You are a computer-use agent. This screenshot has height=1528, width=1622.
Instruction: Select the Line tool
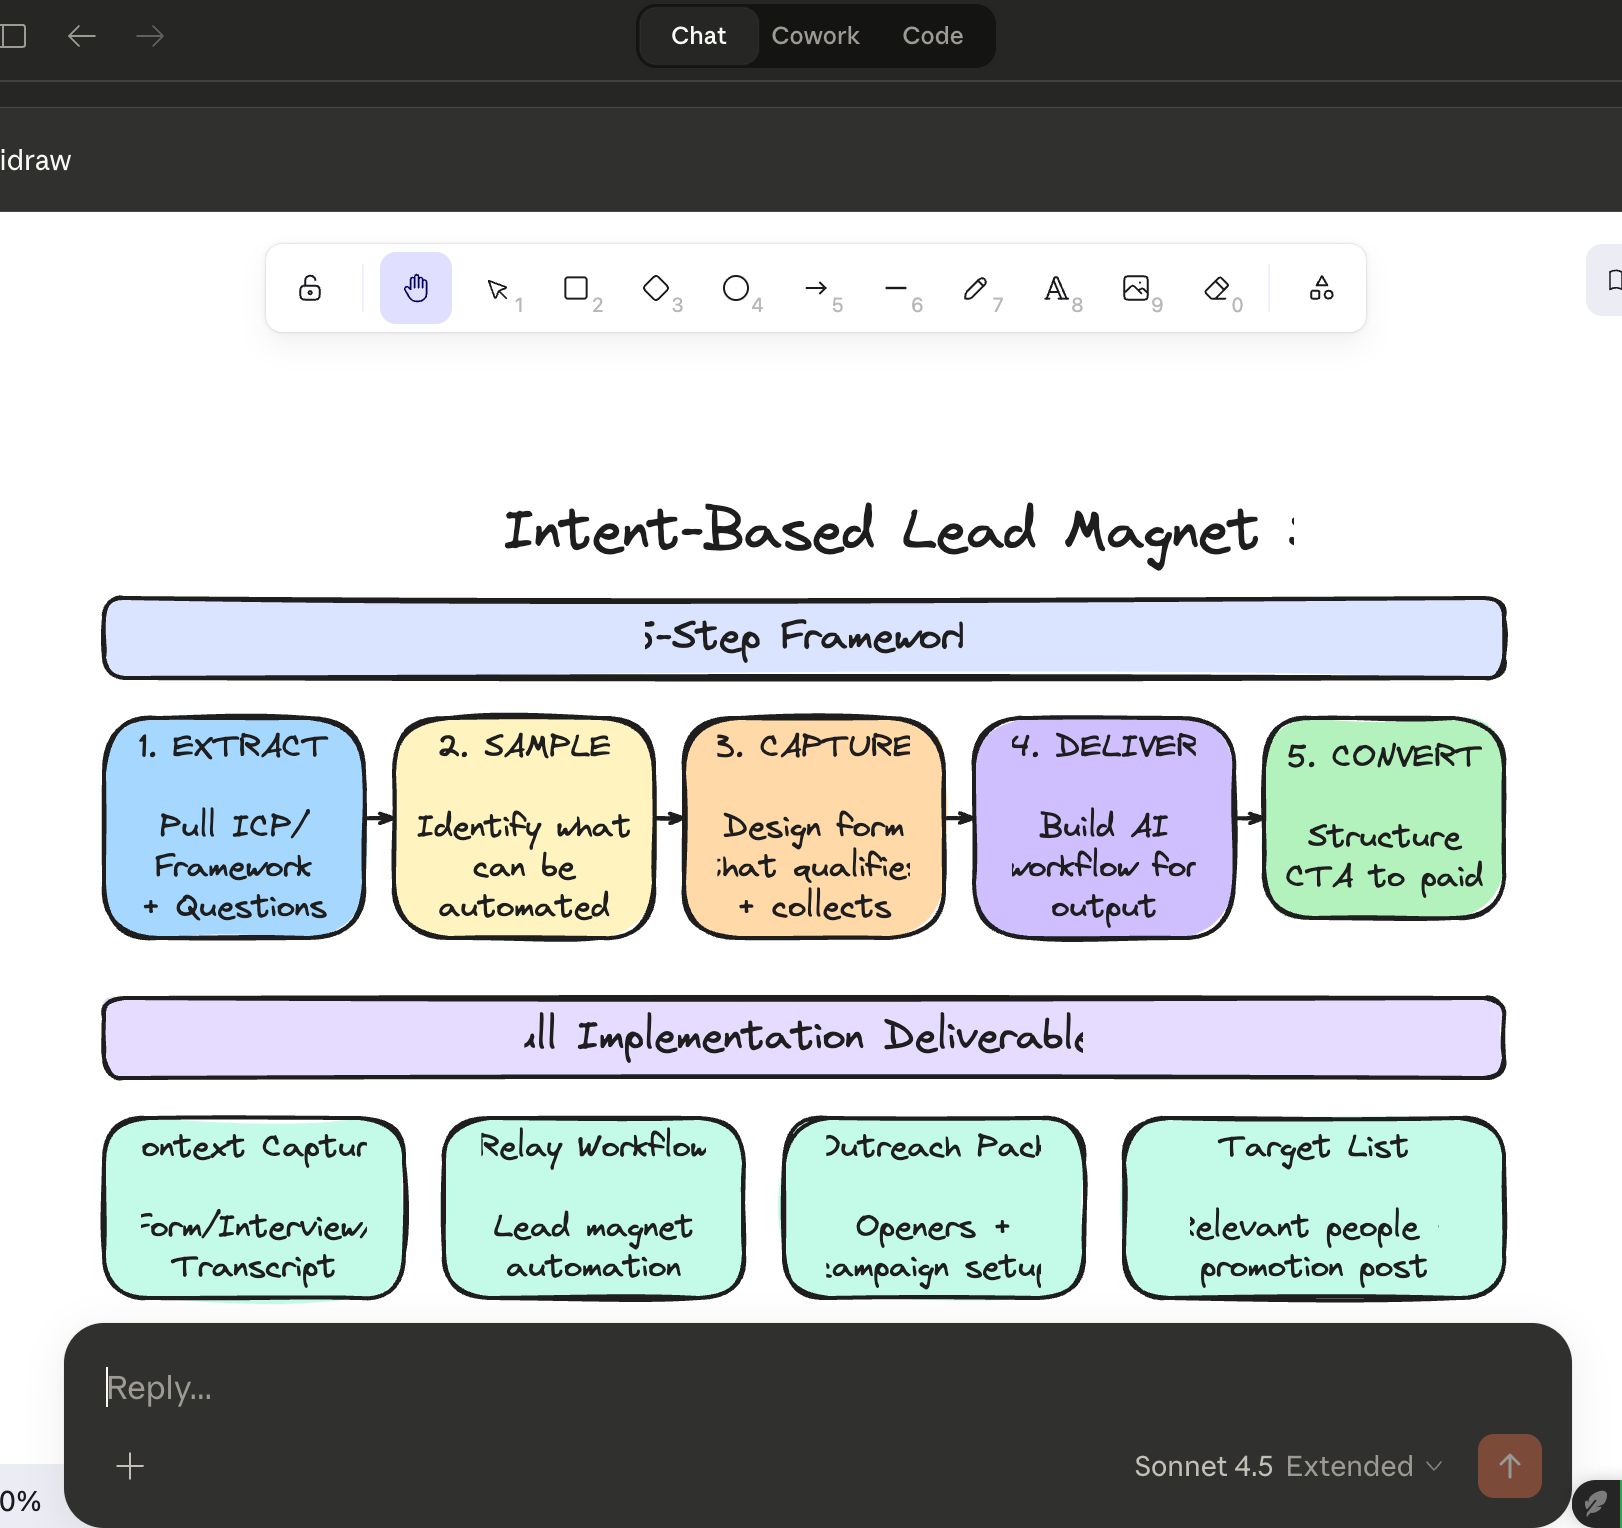point(896,288)
